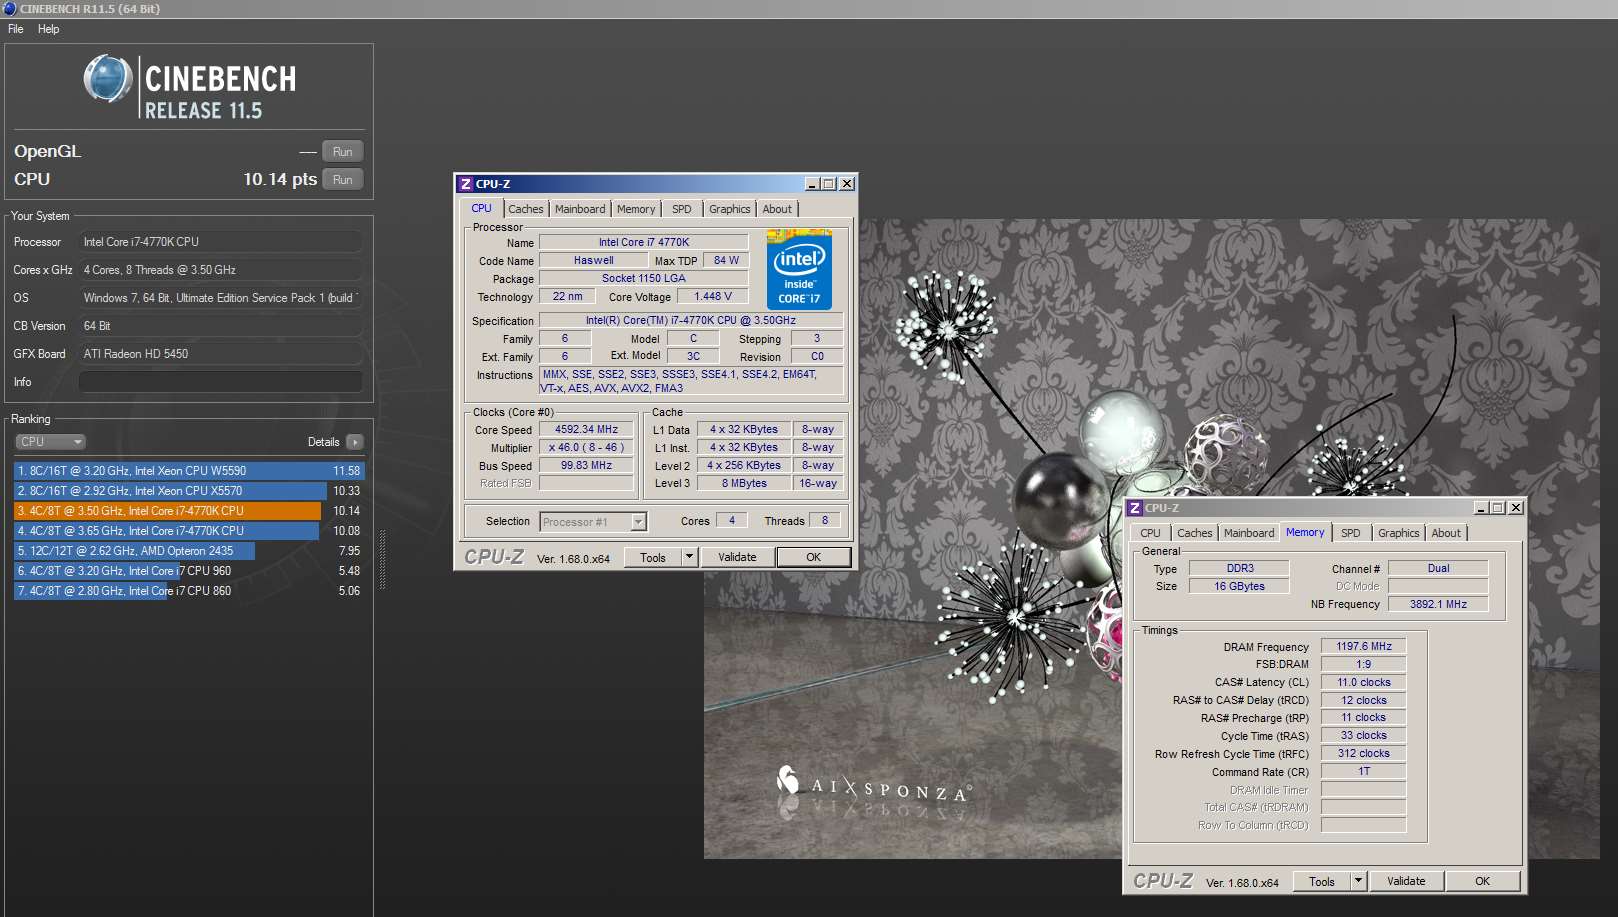This screenshot has height=917, width=1618.
Task: Expand Tools dropdown arrow in CPU tab window
Action: (x=689, y=557)
